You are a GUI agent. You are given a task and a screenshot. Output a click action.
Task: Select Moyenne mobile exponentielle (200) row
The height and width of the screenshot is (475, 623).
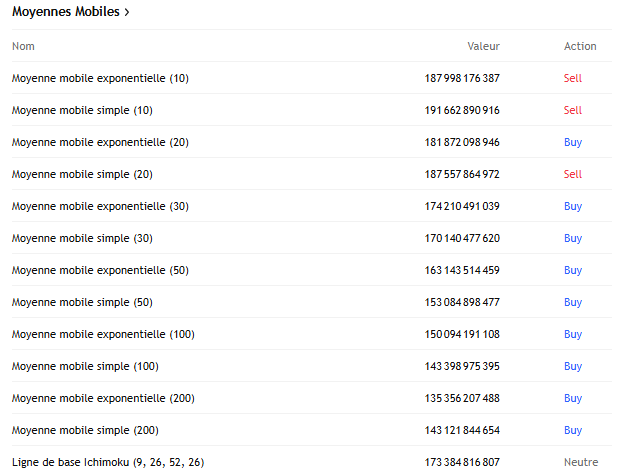312,398
